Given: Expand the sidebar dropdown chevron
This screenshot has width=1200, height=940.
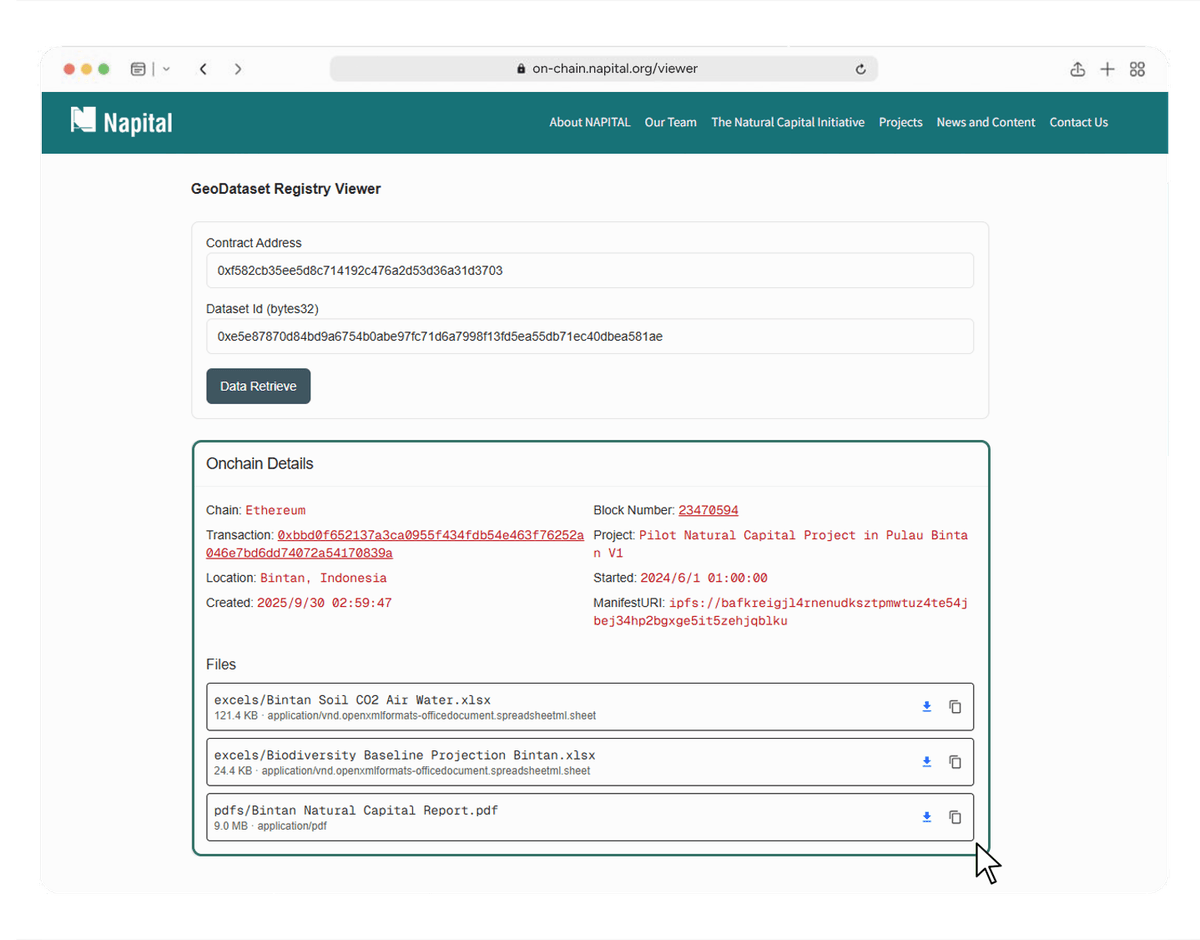Looking at the screenshot, I should tap(166, 69).
